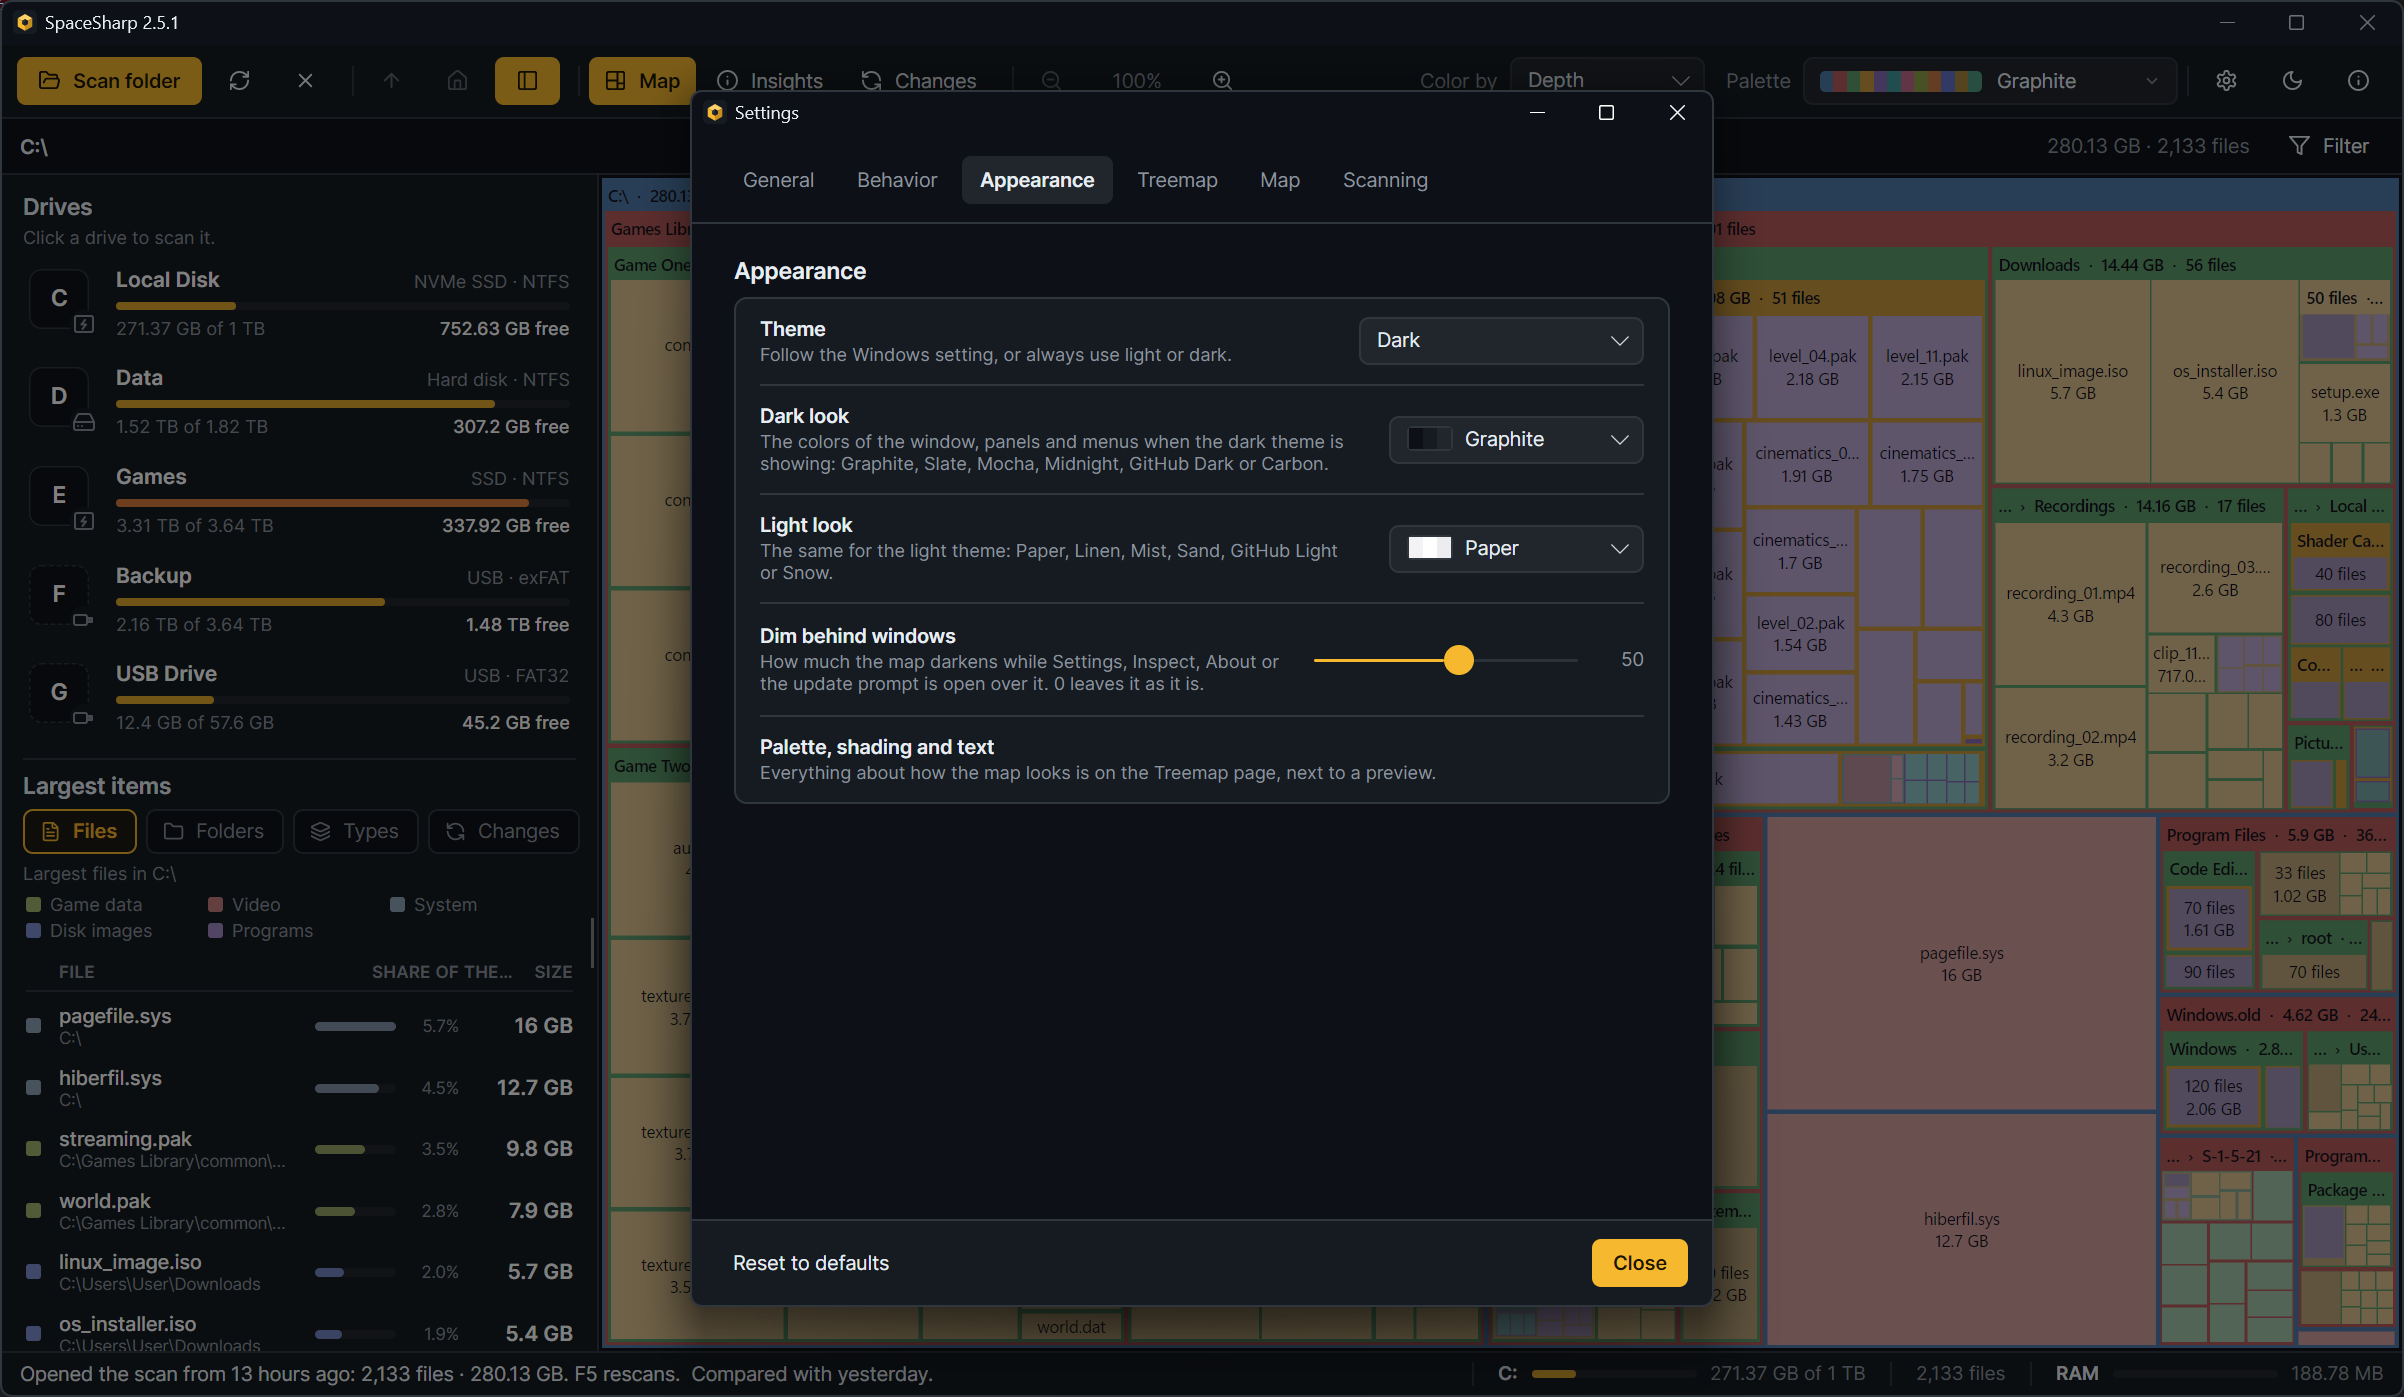Select the Files filter in Largest items
2404x1397 pixels.
click(79, 832)
